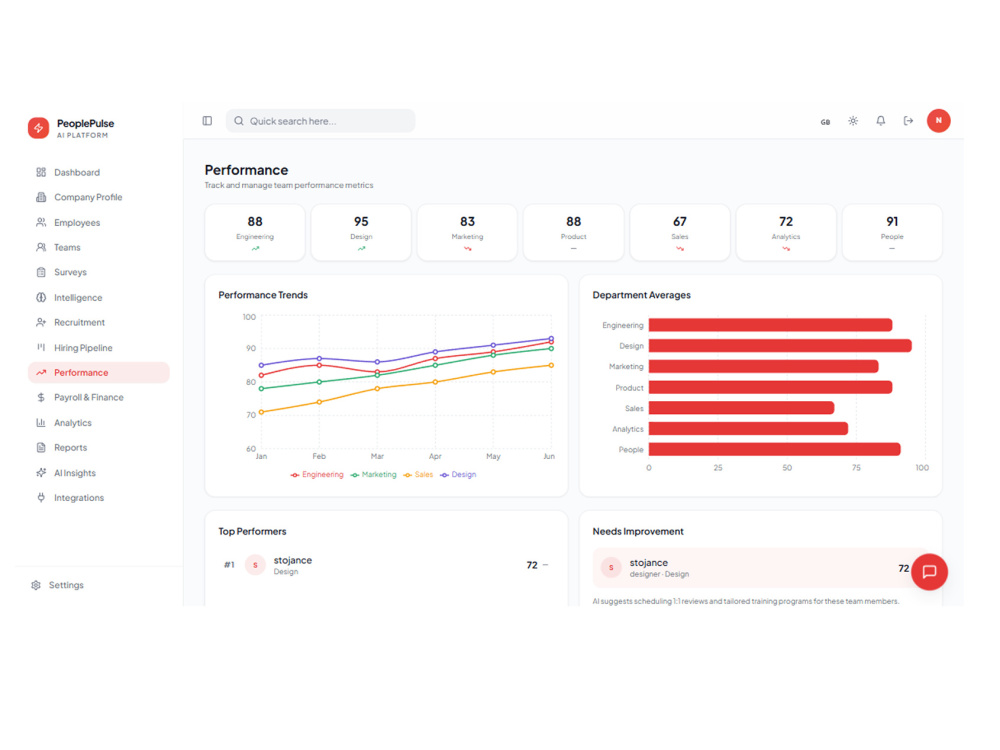Click the Performance Trends heading
The width and height of the screenshot is (1000, 750).
pyautogui.click(x=263, y=295)
